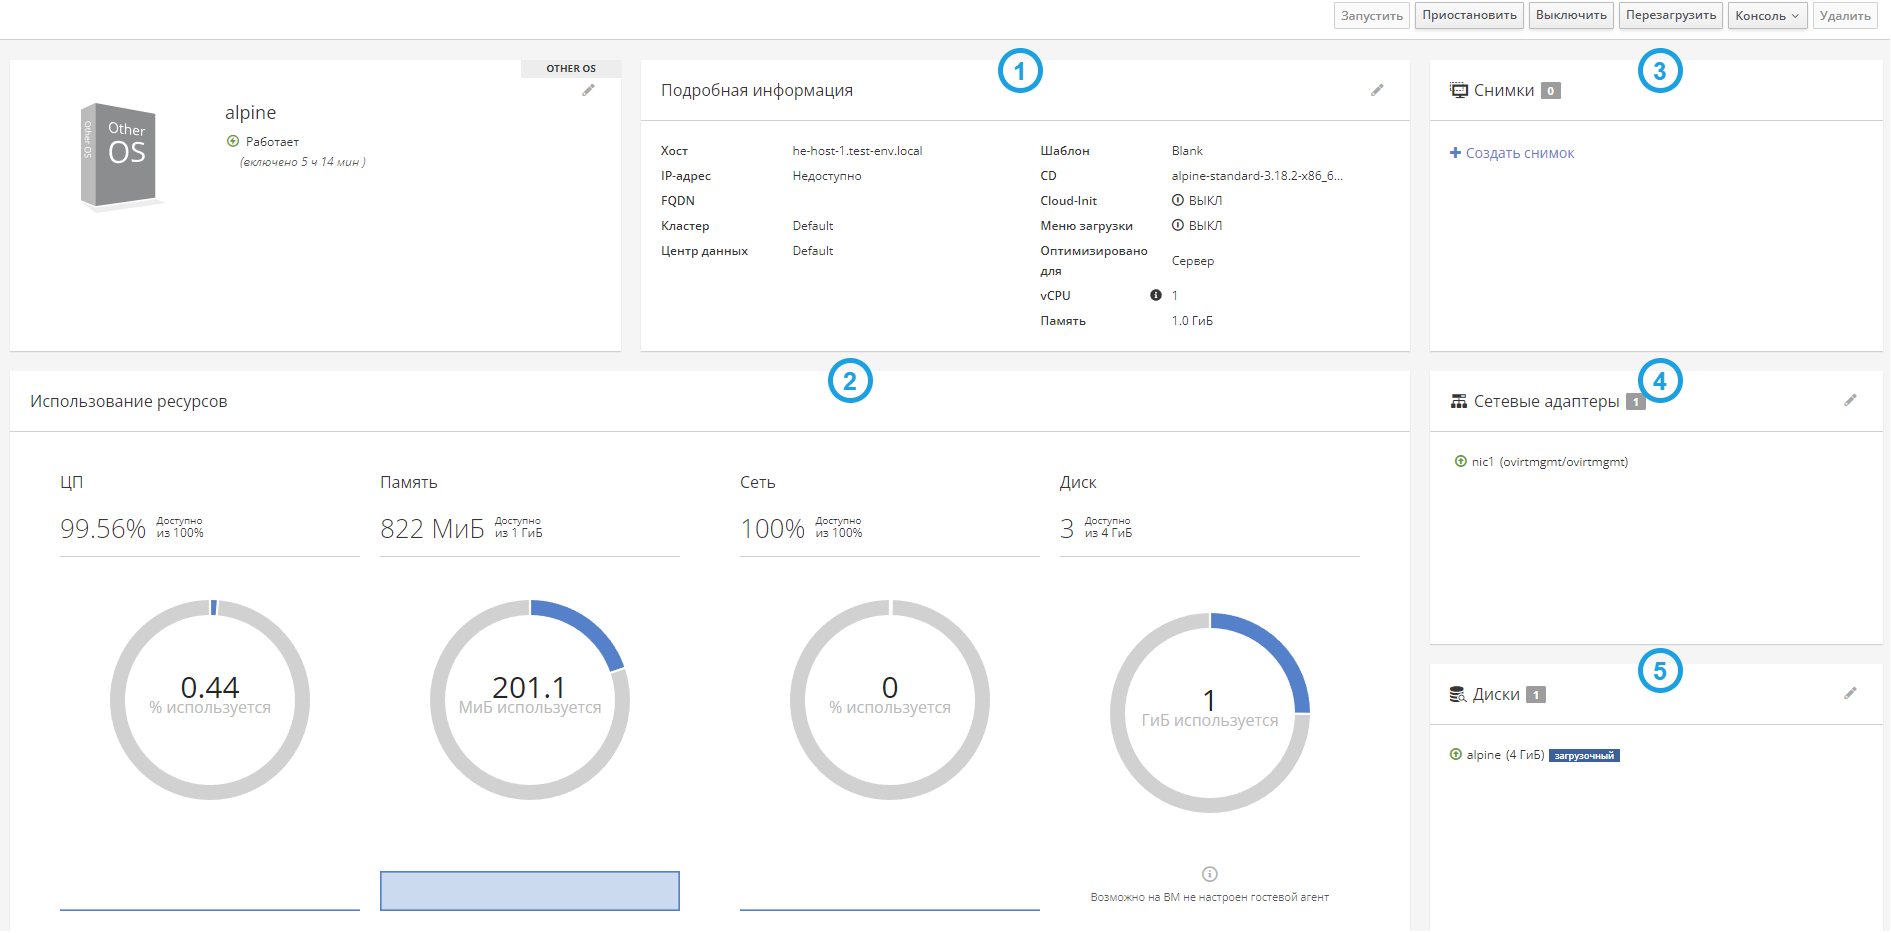Edit the Подробная информация panel via its pencil icon
This screenshot has width=1891, height=933.
[x=1377, y=90]
